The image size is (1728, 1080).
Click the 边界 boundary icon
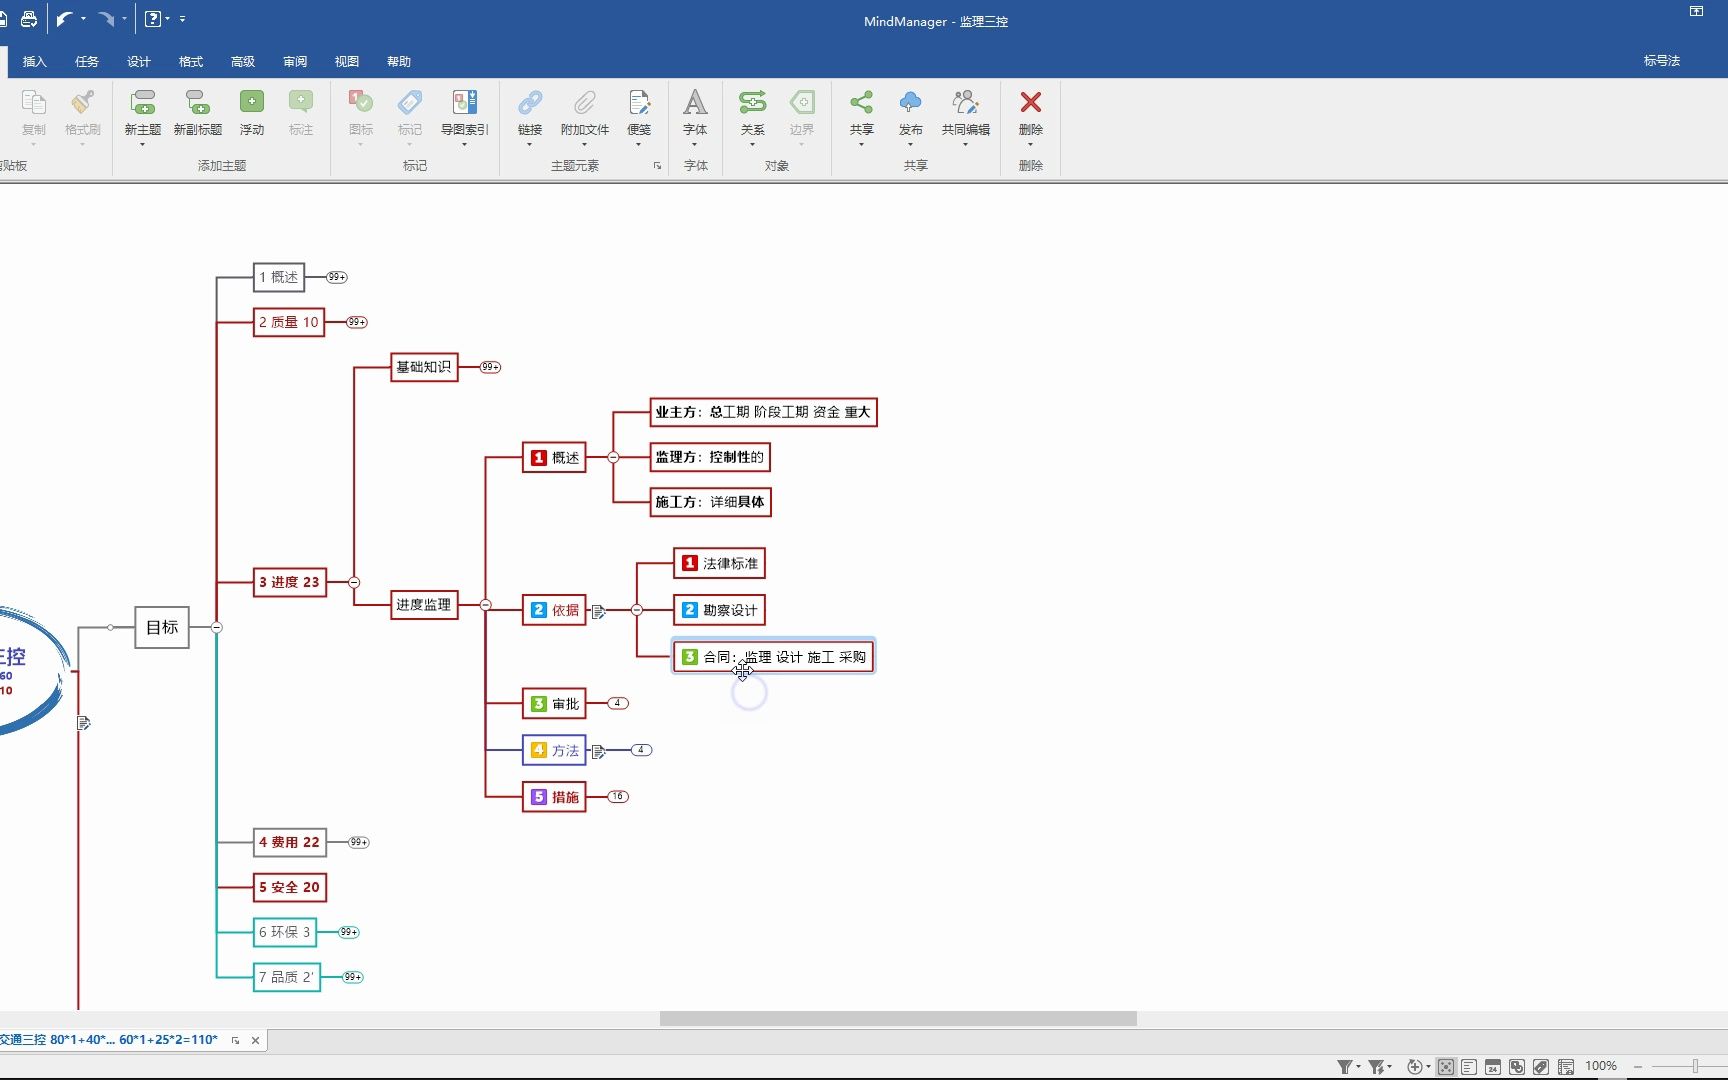(802, 103)
